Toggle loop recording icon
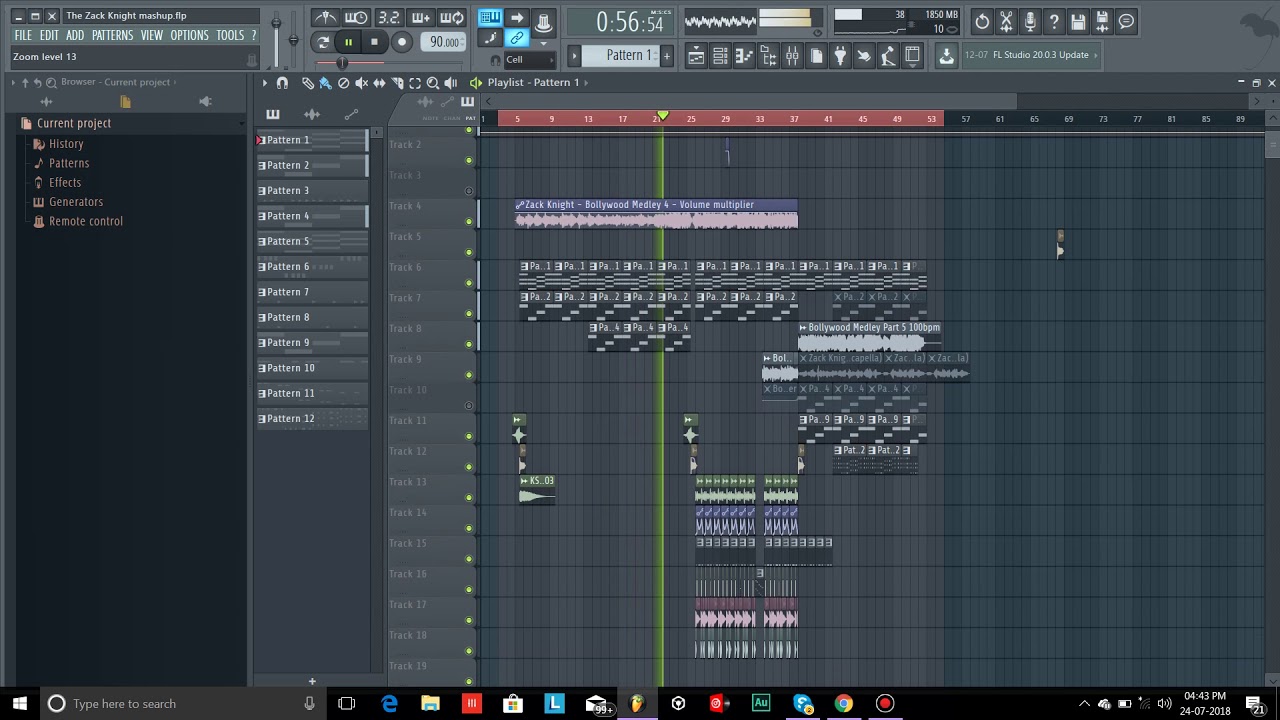 pyautogui.click(x=452, y=18)
